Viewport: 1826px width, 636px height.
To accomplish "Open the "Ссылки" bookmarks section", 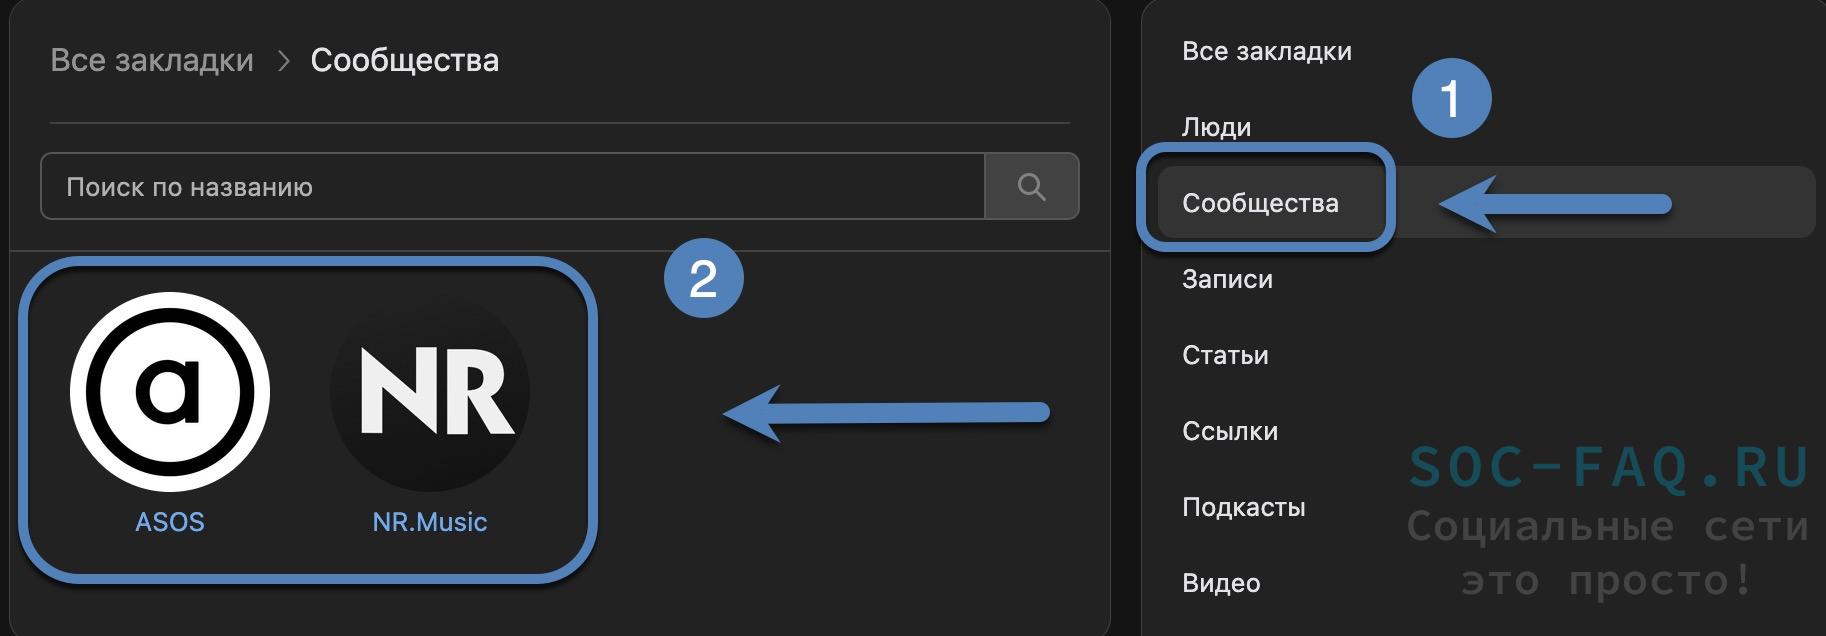I will pos(1230,431).
